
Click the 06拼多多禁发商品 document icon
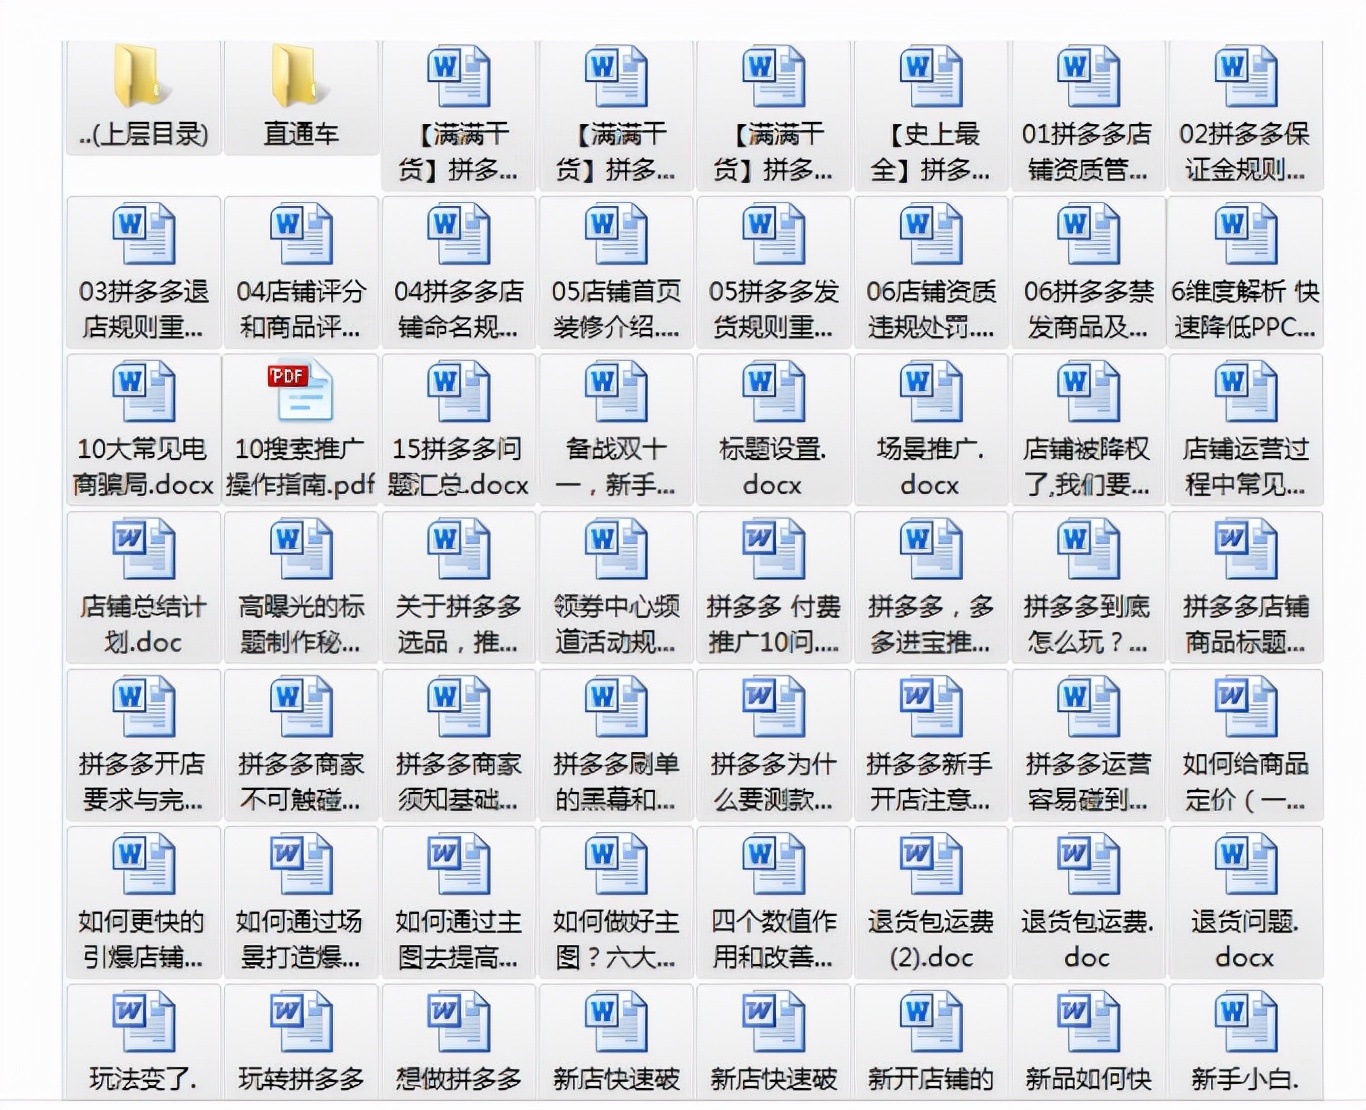[x=1088, y=234]
